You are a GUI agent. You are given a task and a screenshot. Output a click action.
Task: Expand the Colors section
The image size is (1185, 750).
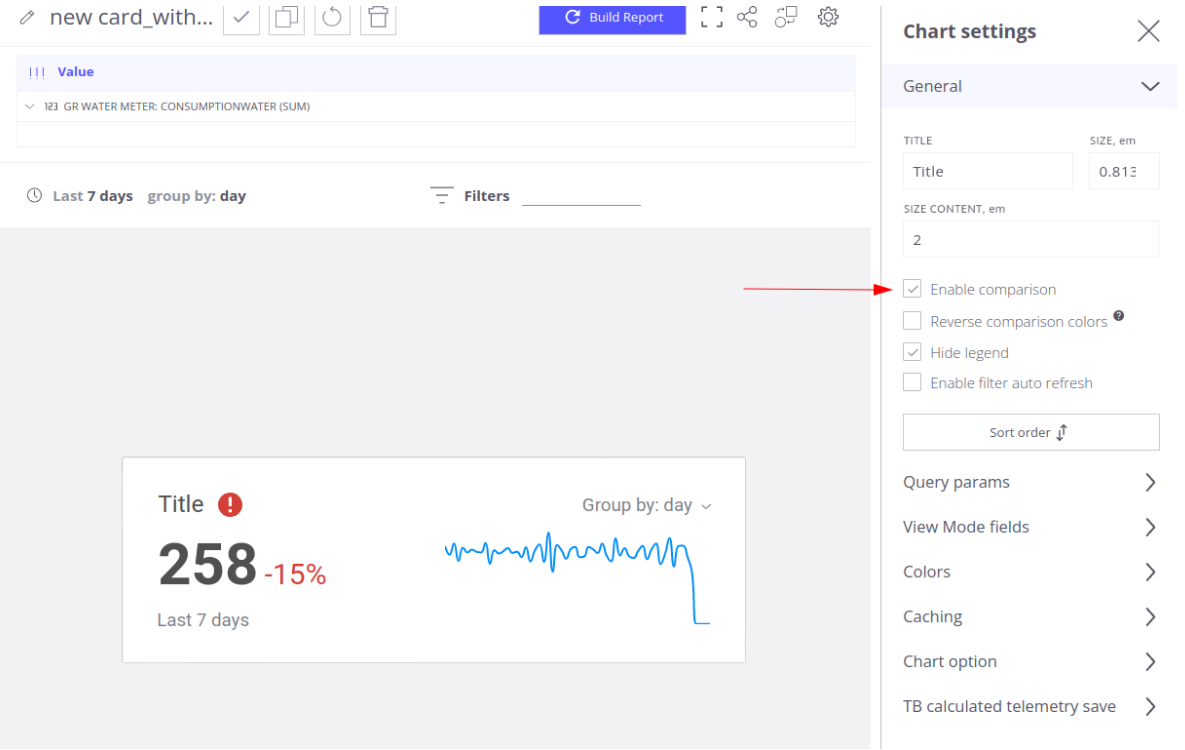(1030, 572)
